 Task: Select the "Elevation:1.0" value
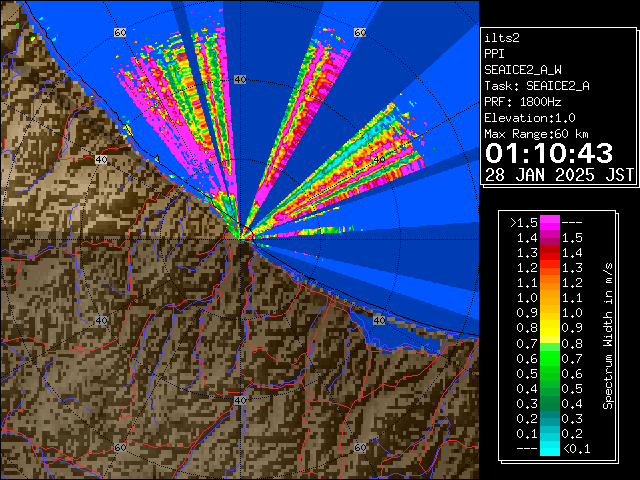pos(530,118)
